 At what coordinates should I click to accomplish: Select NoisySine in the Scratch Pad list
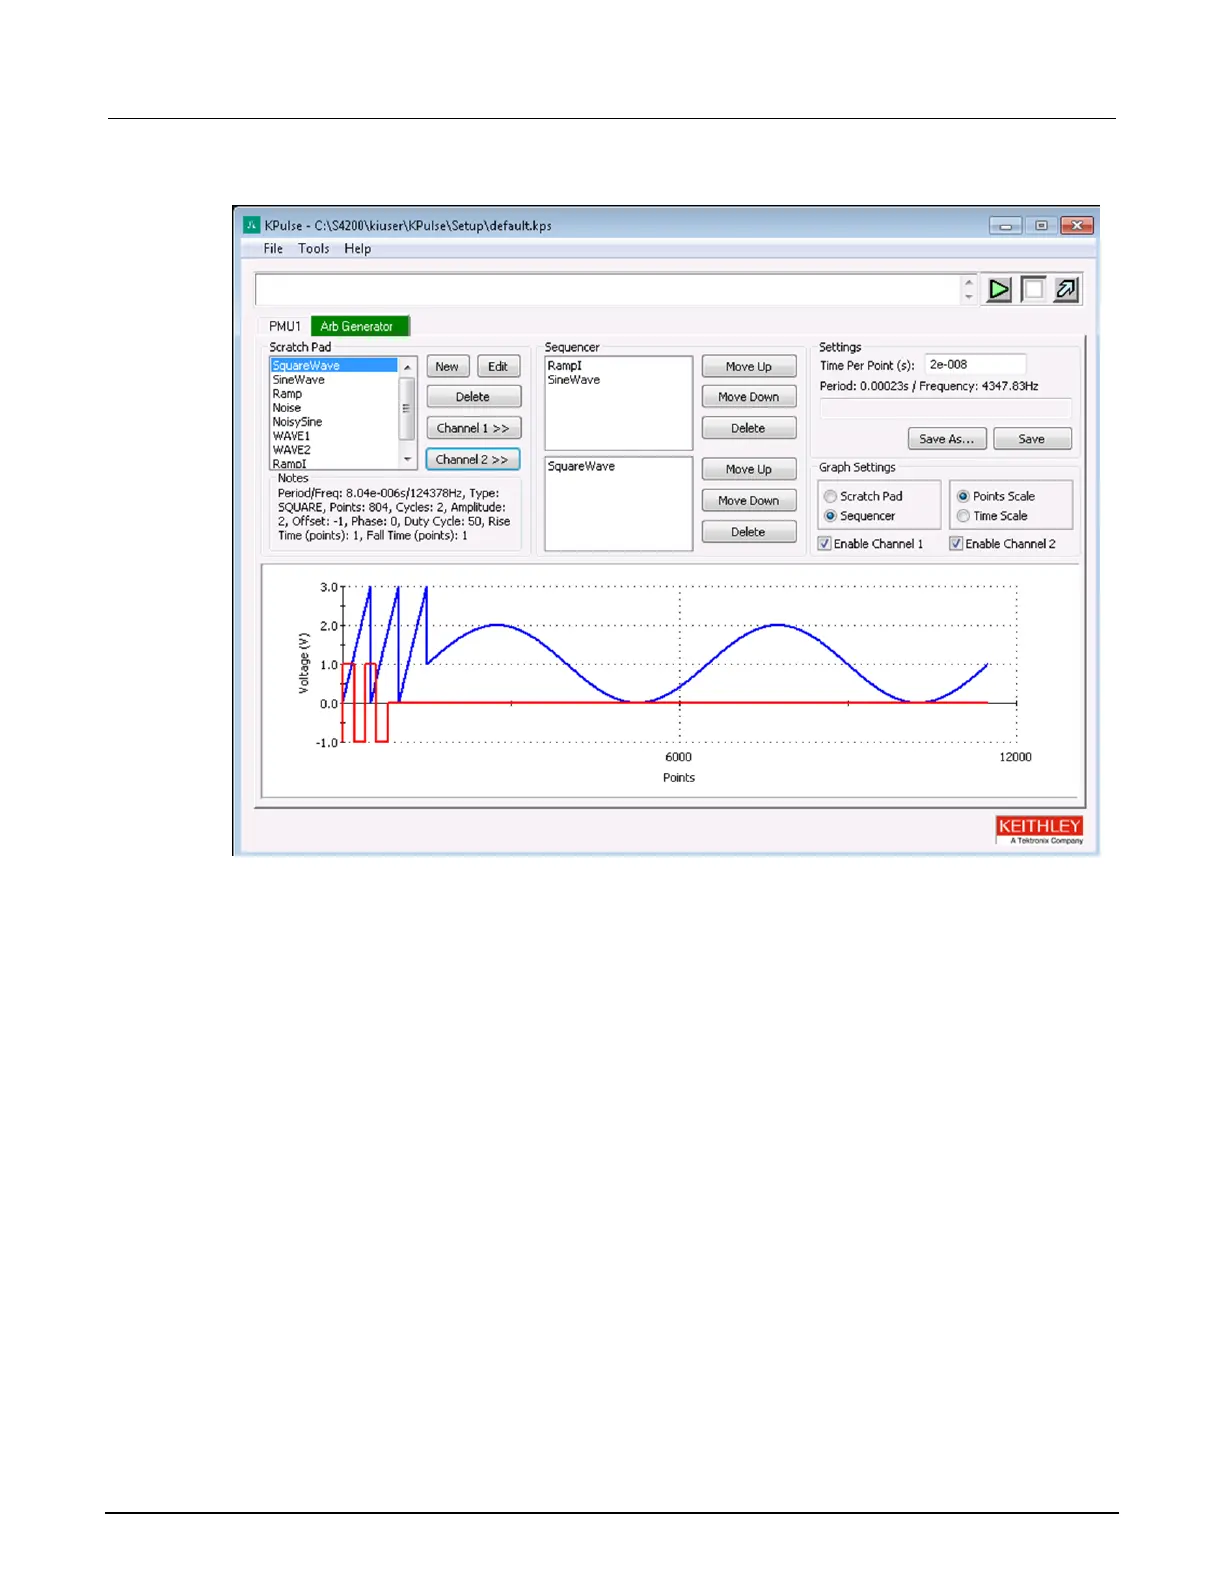[x=334, y=422]
